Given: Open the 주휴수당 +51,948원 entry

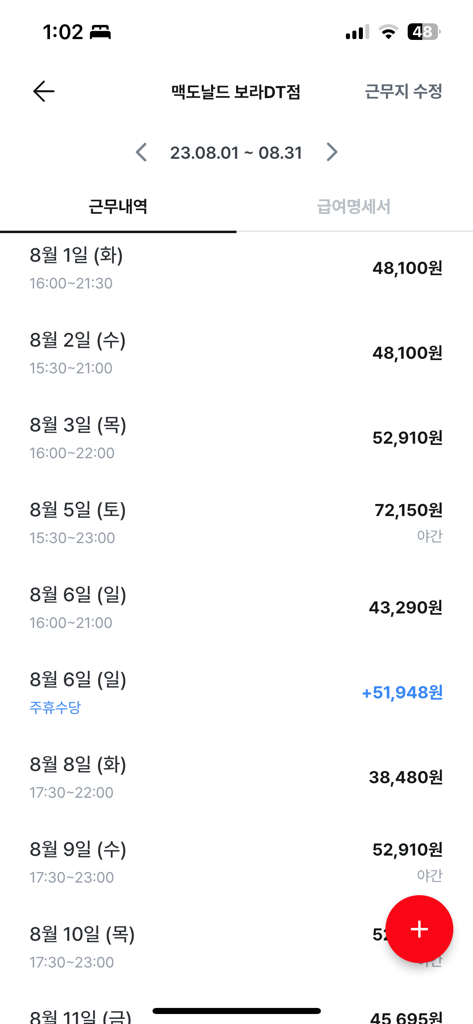Looking at the screenshot, I should coord(236,692).
